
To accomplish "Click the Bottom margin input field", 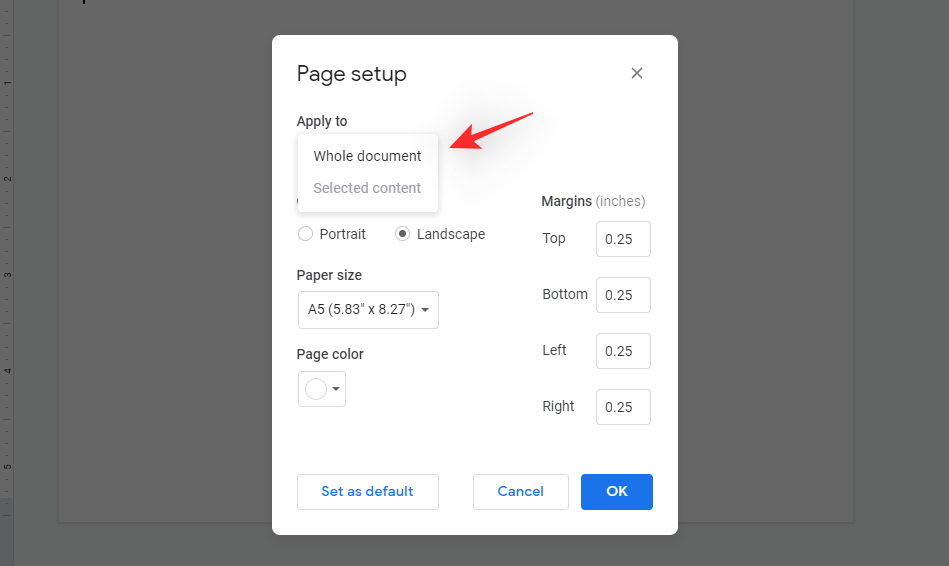I will 623,295.
